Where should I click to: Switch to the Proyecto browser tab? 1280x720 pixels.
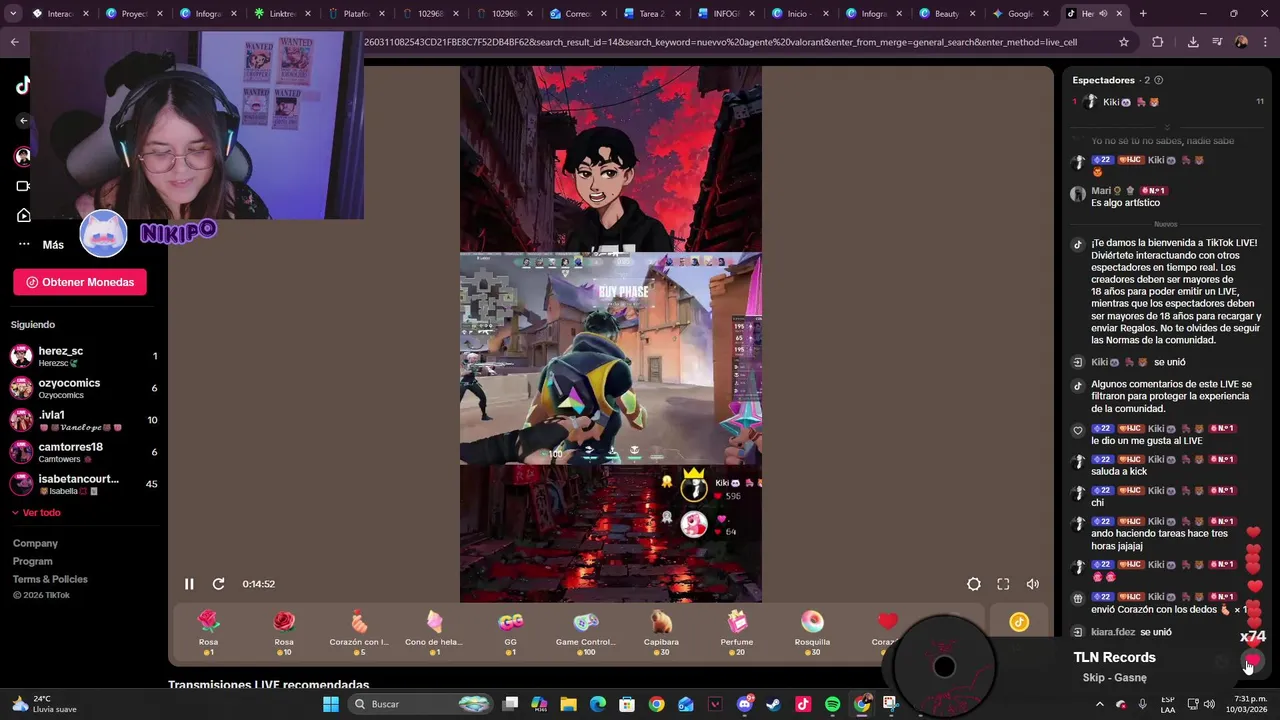pos(134,14)
